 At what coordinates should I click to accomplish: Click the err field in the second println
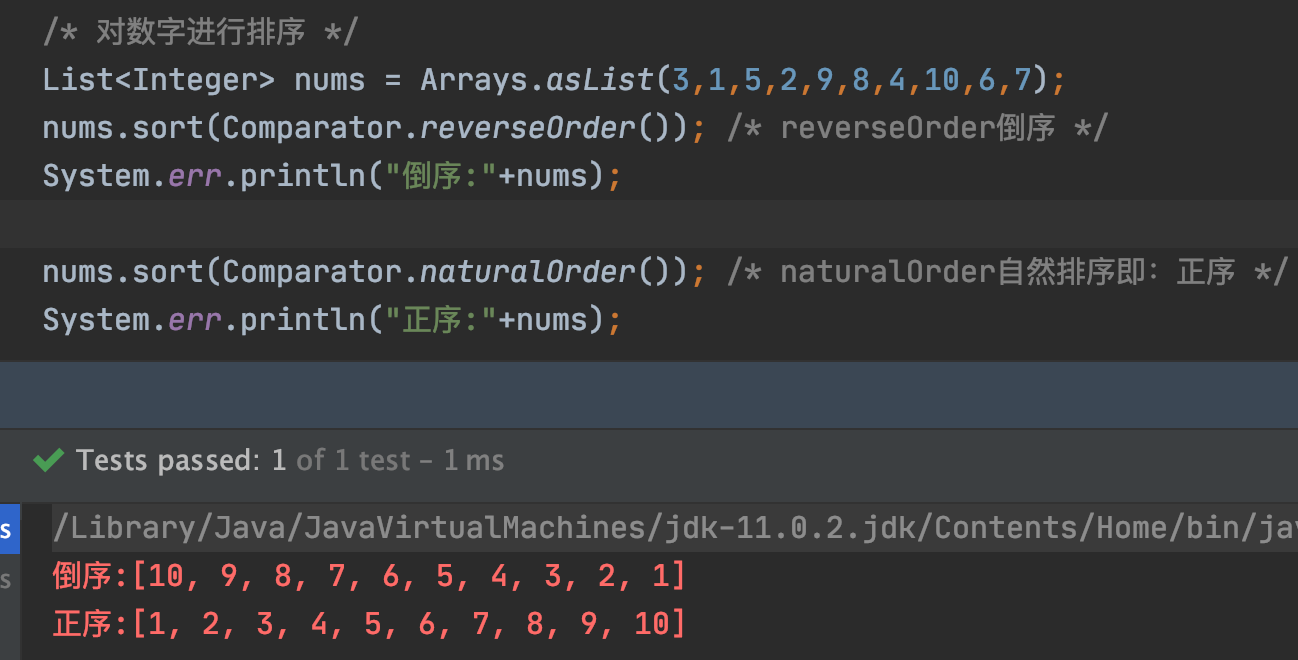tap(187, 320)
